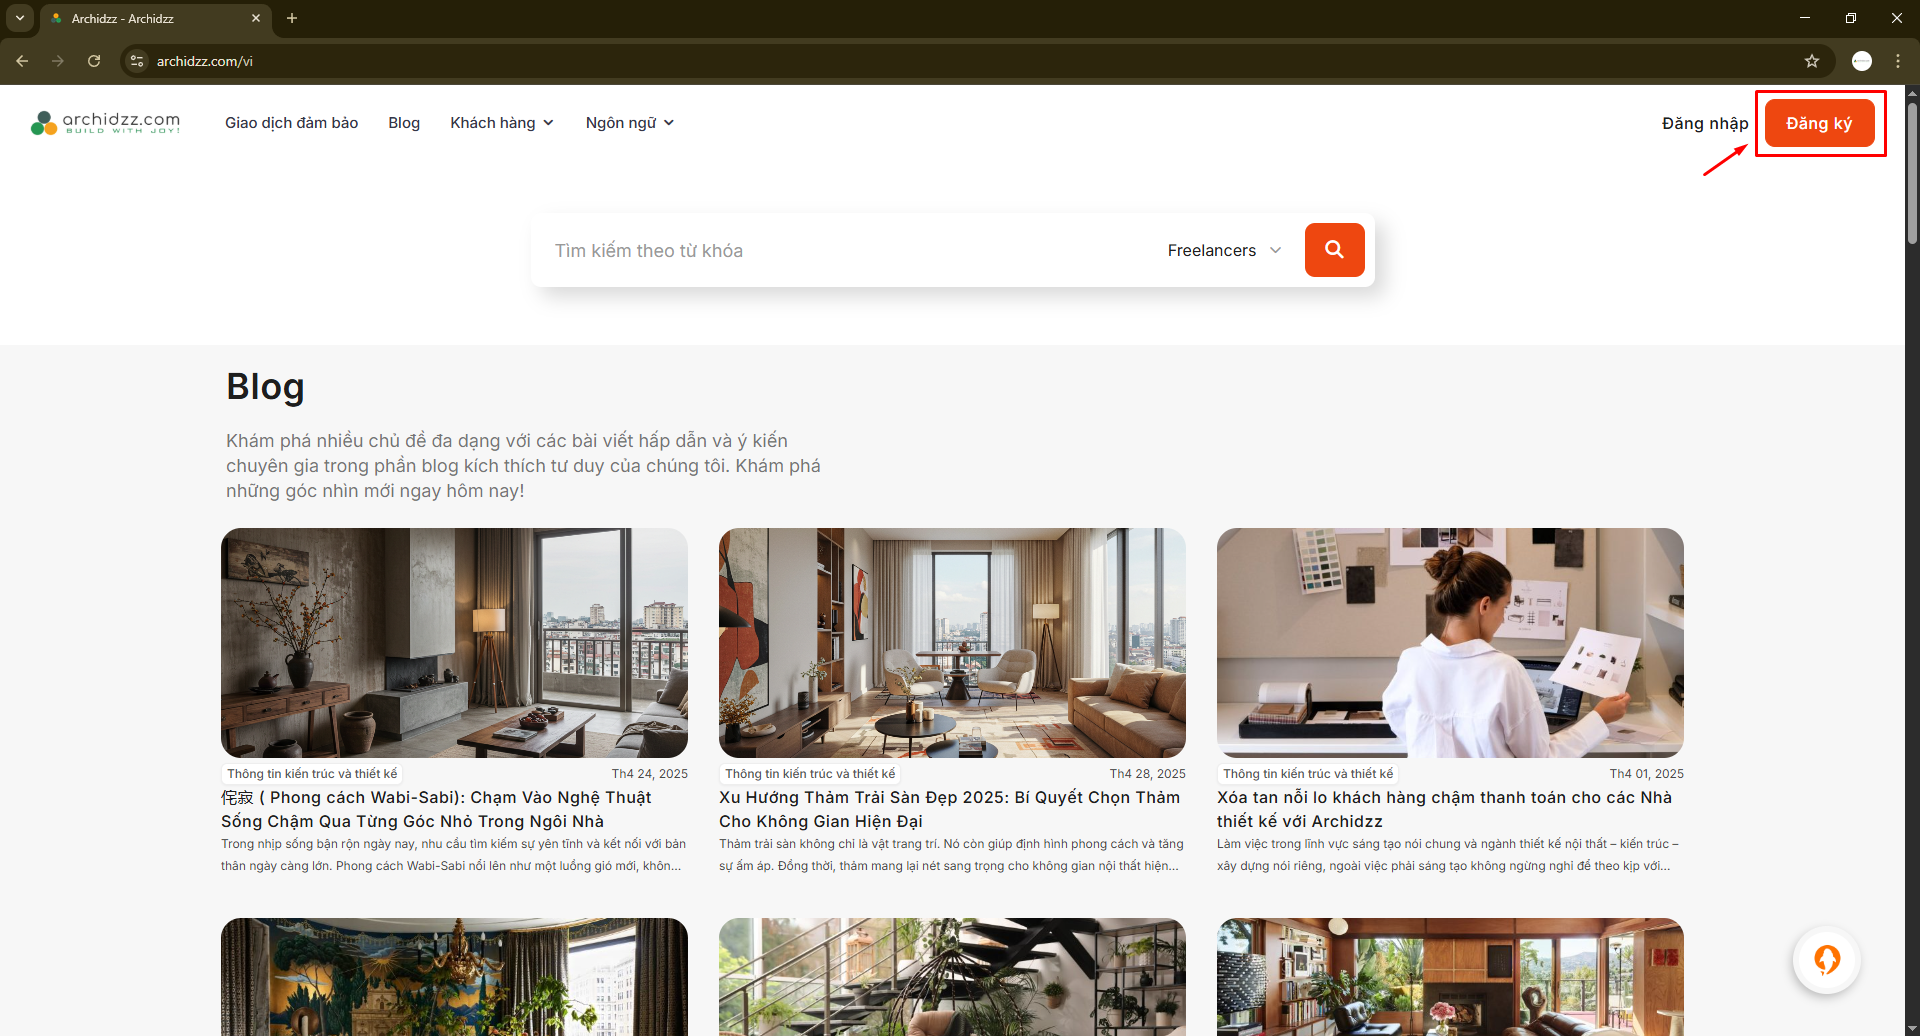Open the Freelancers search type dropdown
This screenshot has width=1920, height=1036.
click(1223, 250)
